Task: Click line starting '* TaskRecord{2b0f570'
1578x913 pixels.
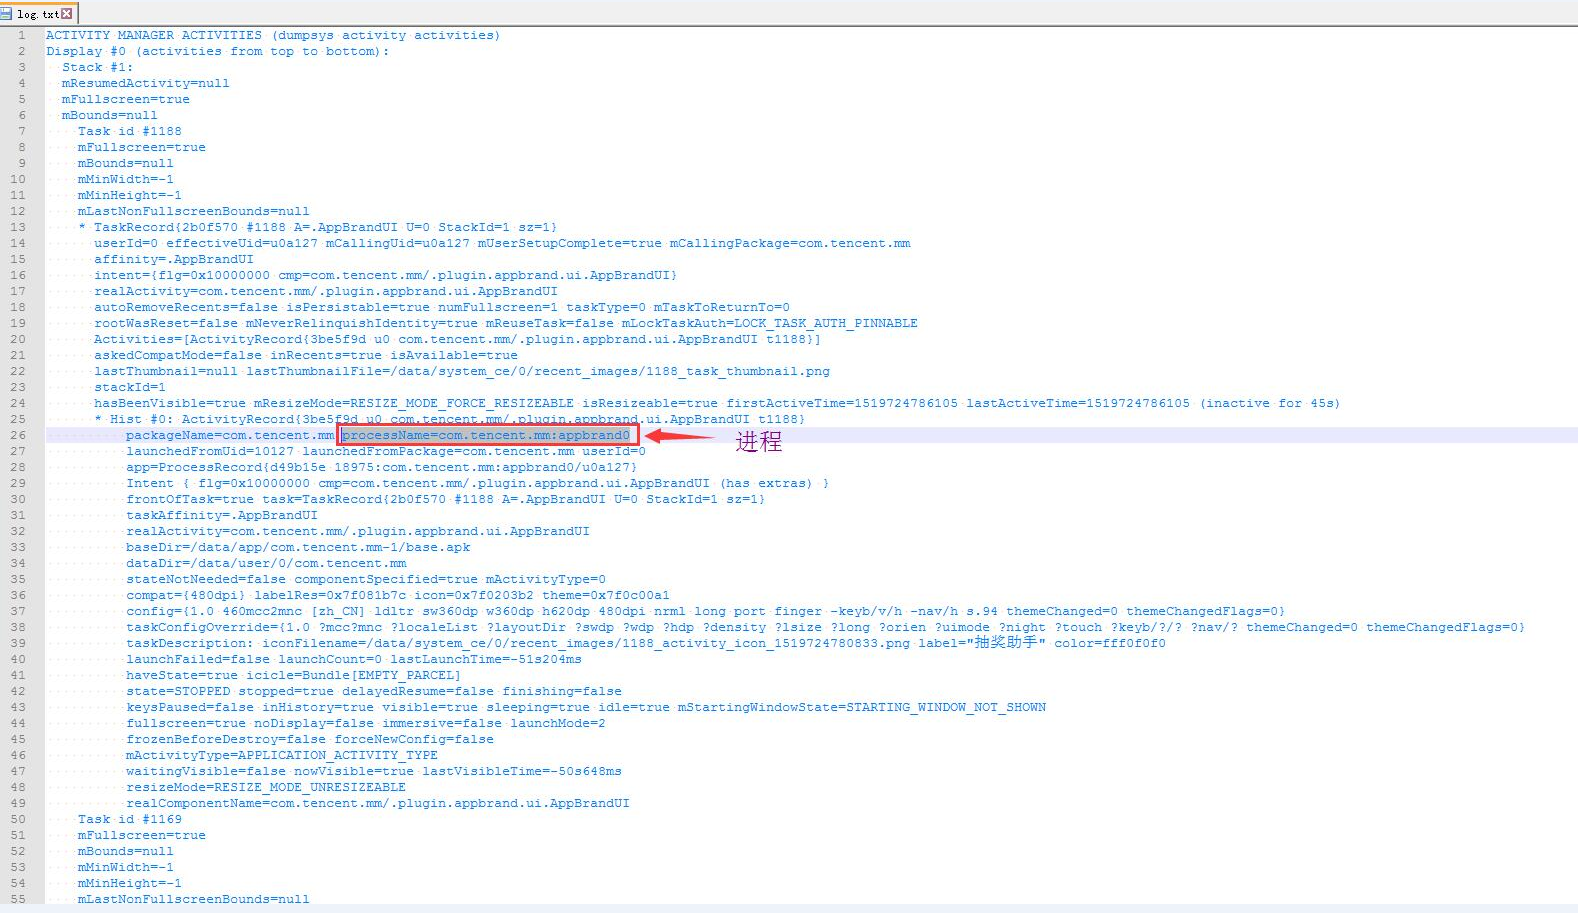Action: tap(318, 227)
